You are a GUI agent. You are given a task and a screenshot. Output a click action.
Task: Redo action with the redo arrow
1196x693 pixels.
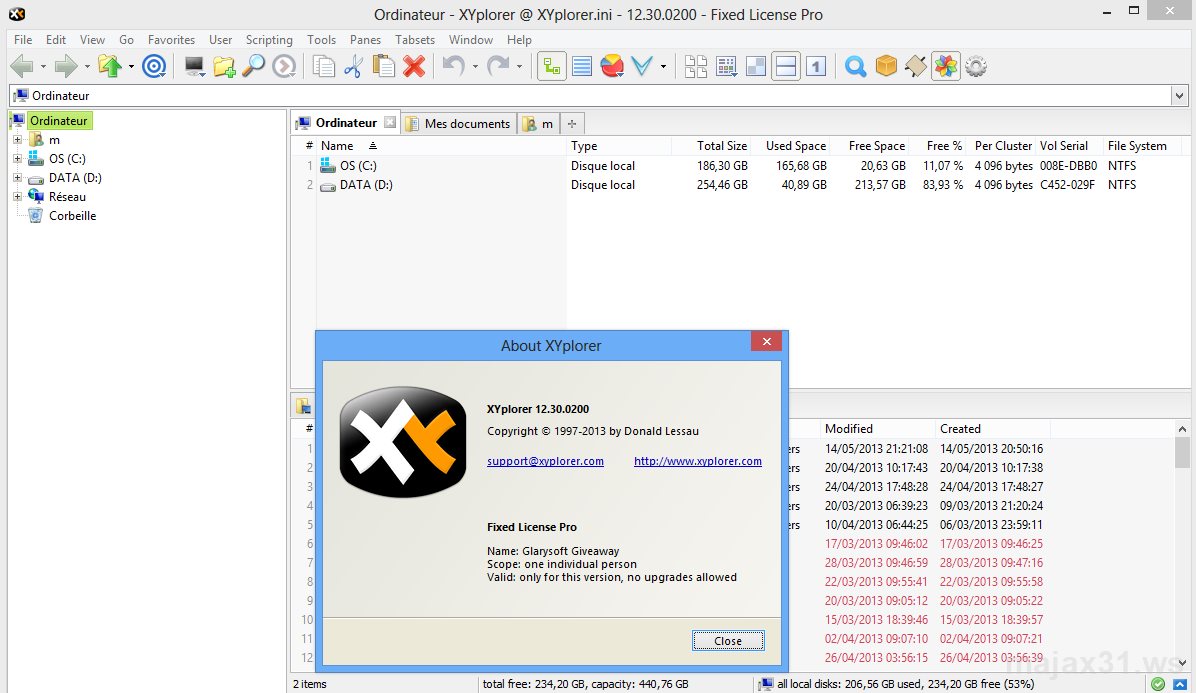pyautogui.click(x=498, y=67)
